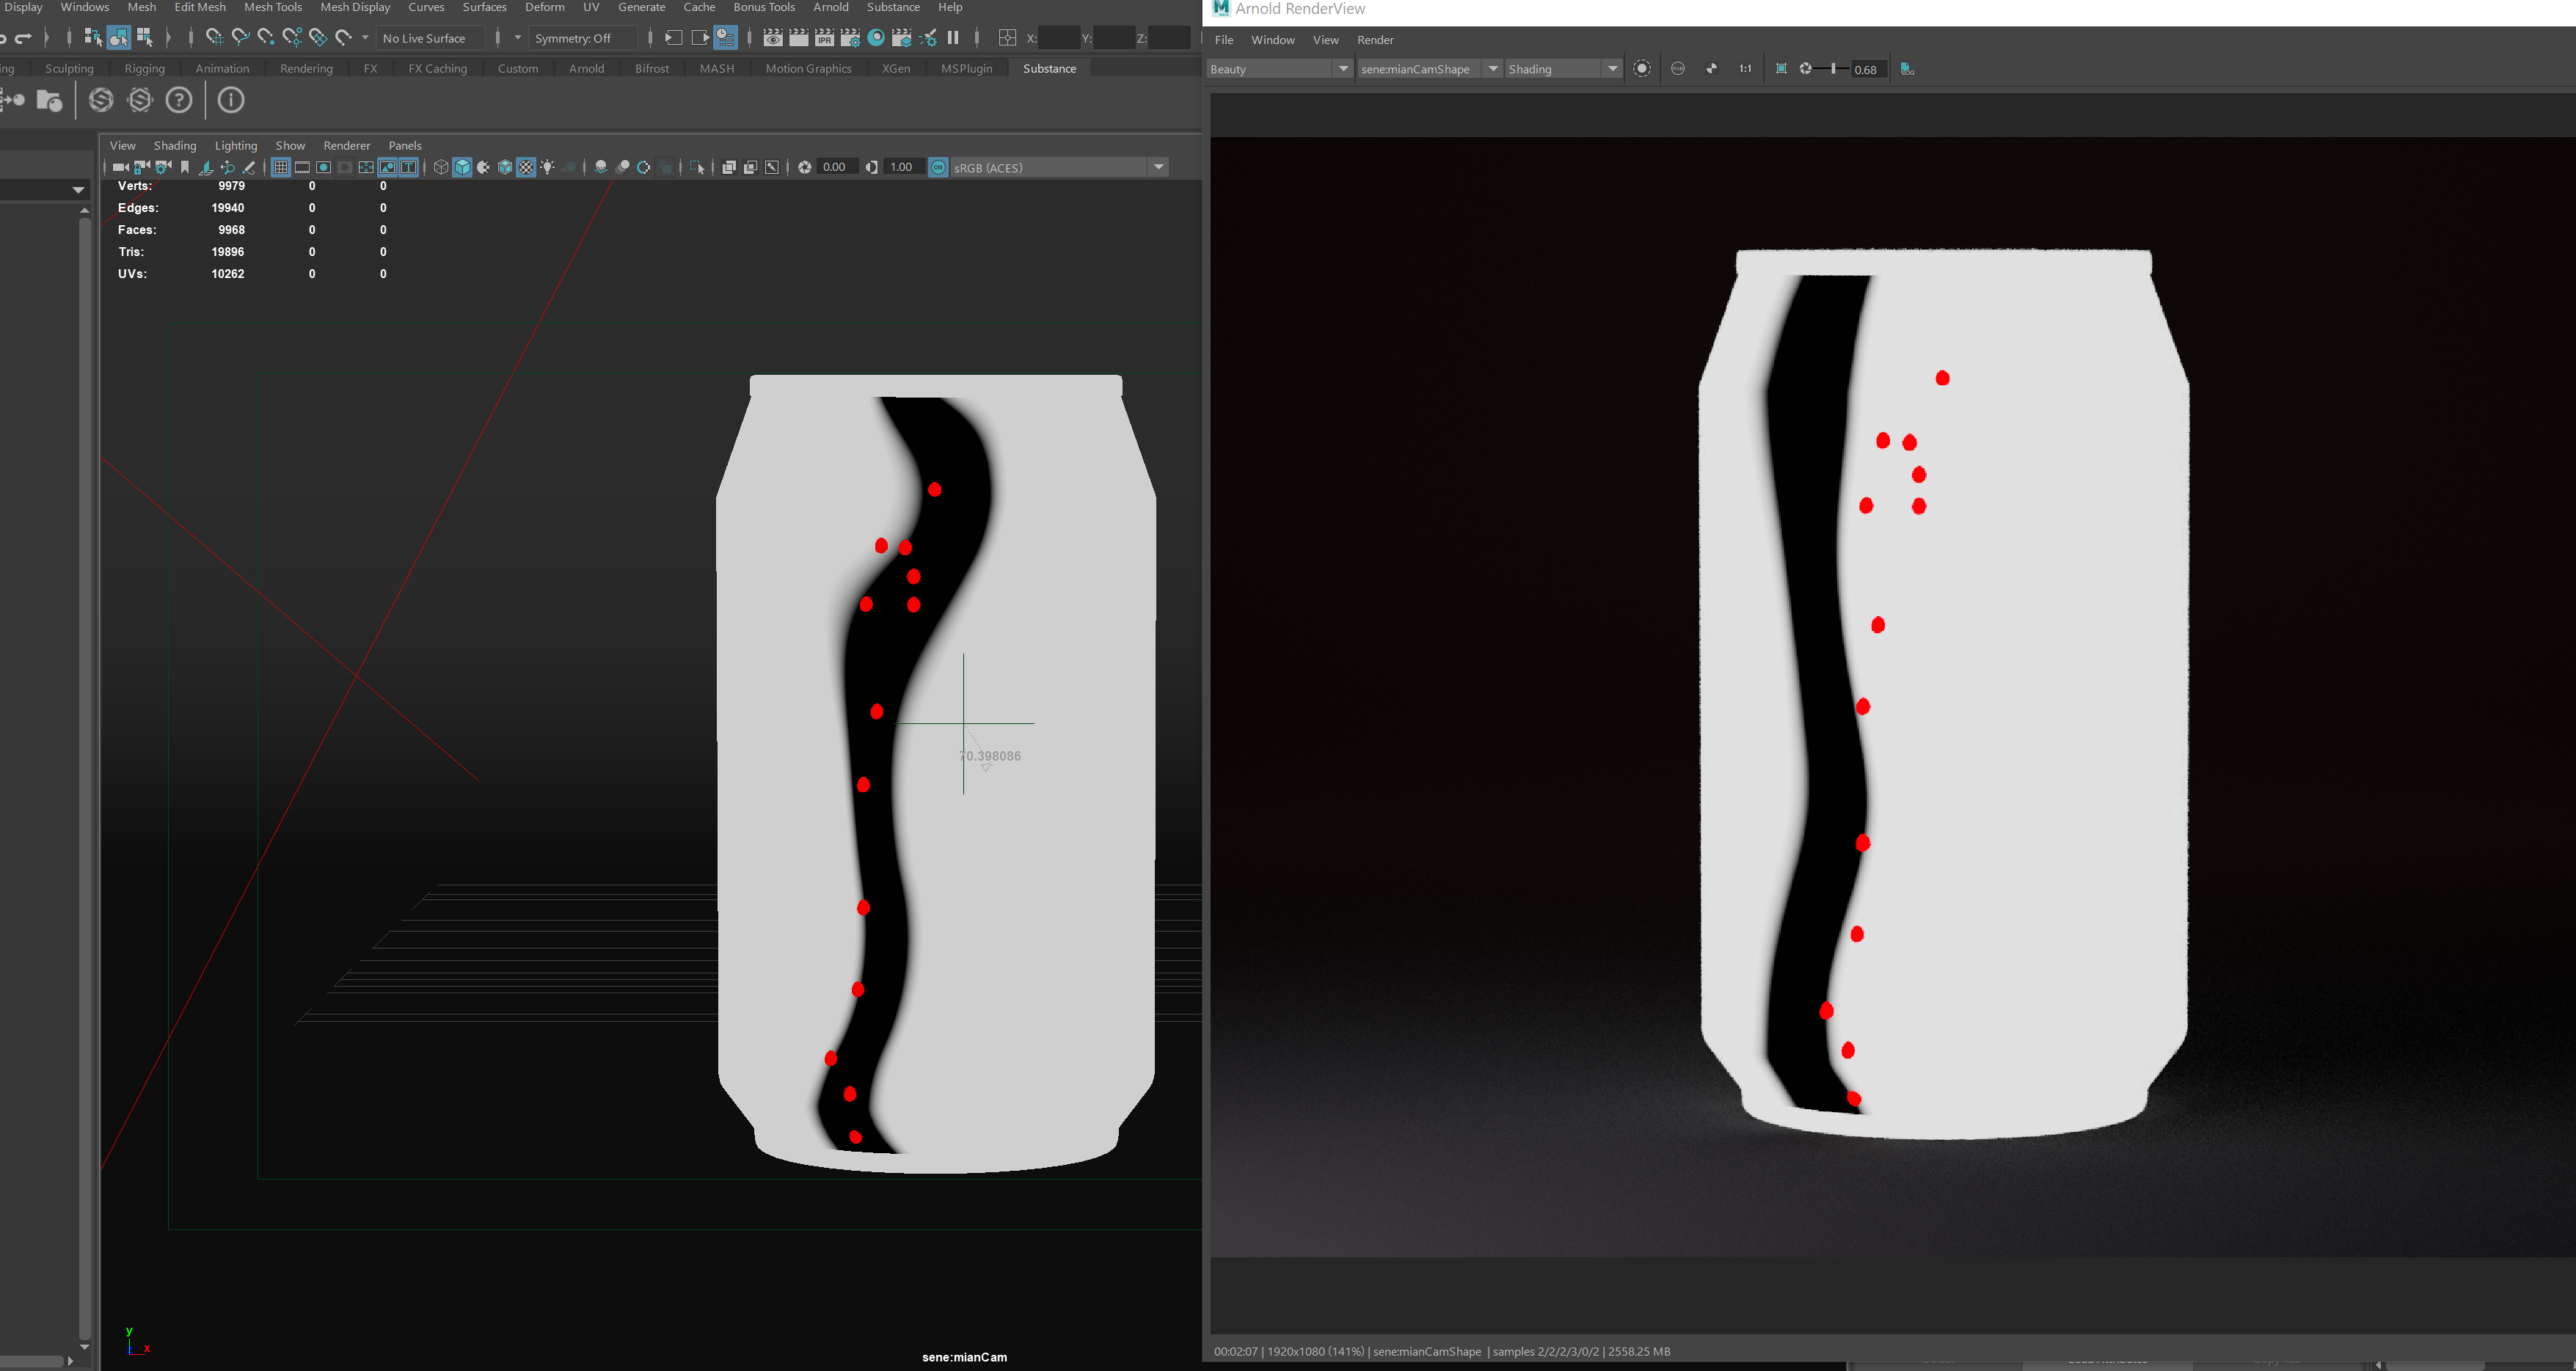This screenshot has height=1371, width=2576.
Task: Enable wireframe display cube icon
Action: [x=441, y=167]
